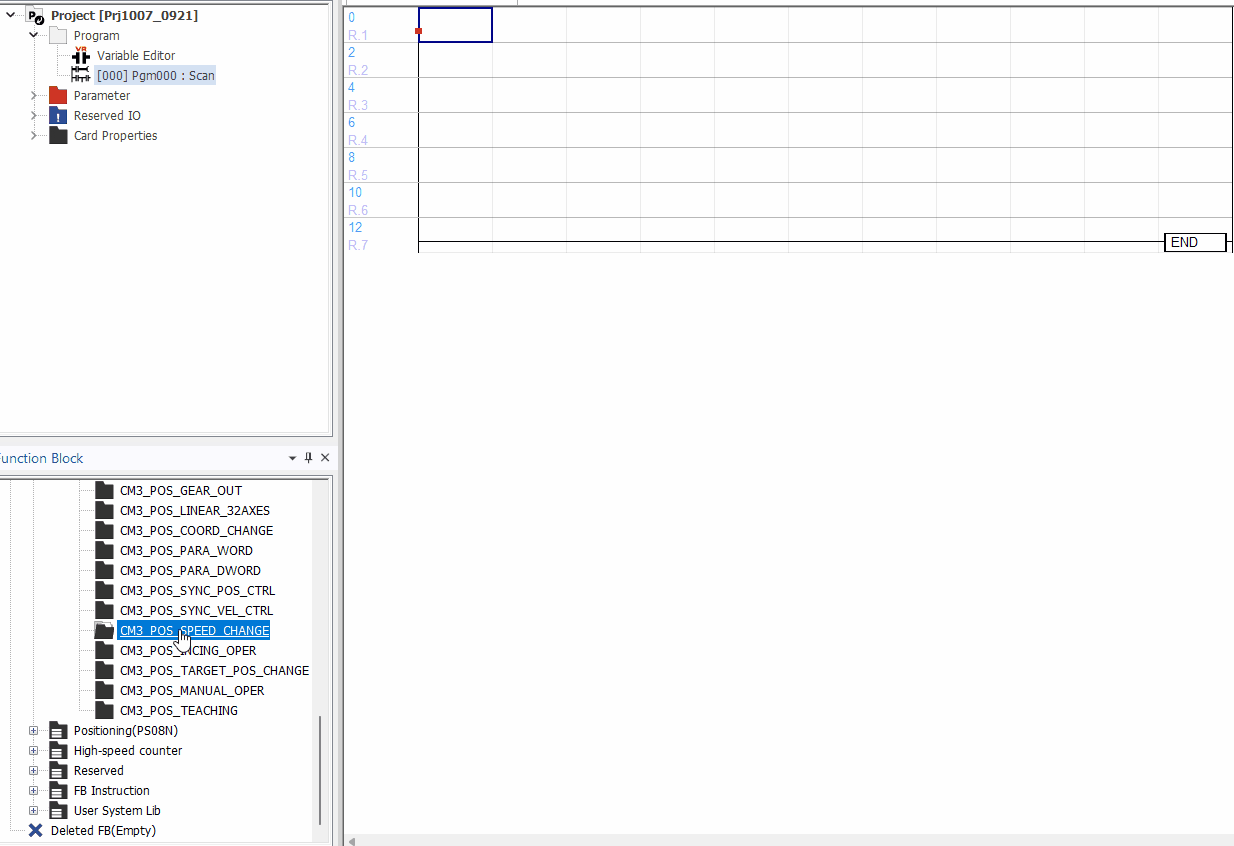Viewport: 1234px width, 846px height.
Task: Expand the FB Instruction node
Action: (x=34, y=791)
